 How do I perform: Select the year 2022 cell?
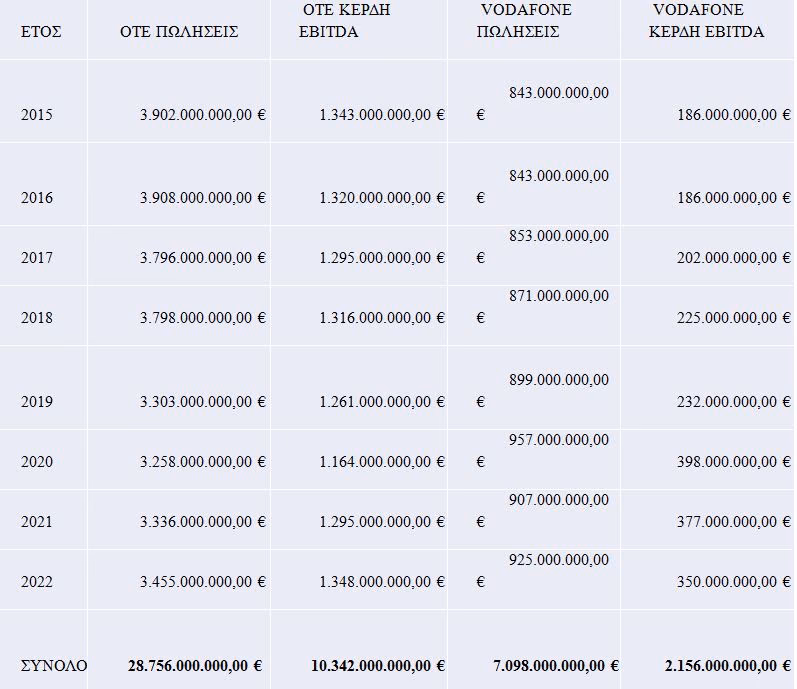(37, 582)
